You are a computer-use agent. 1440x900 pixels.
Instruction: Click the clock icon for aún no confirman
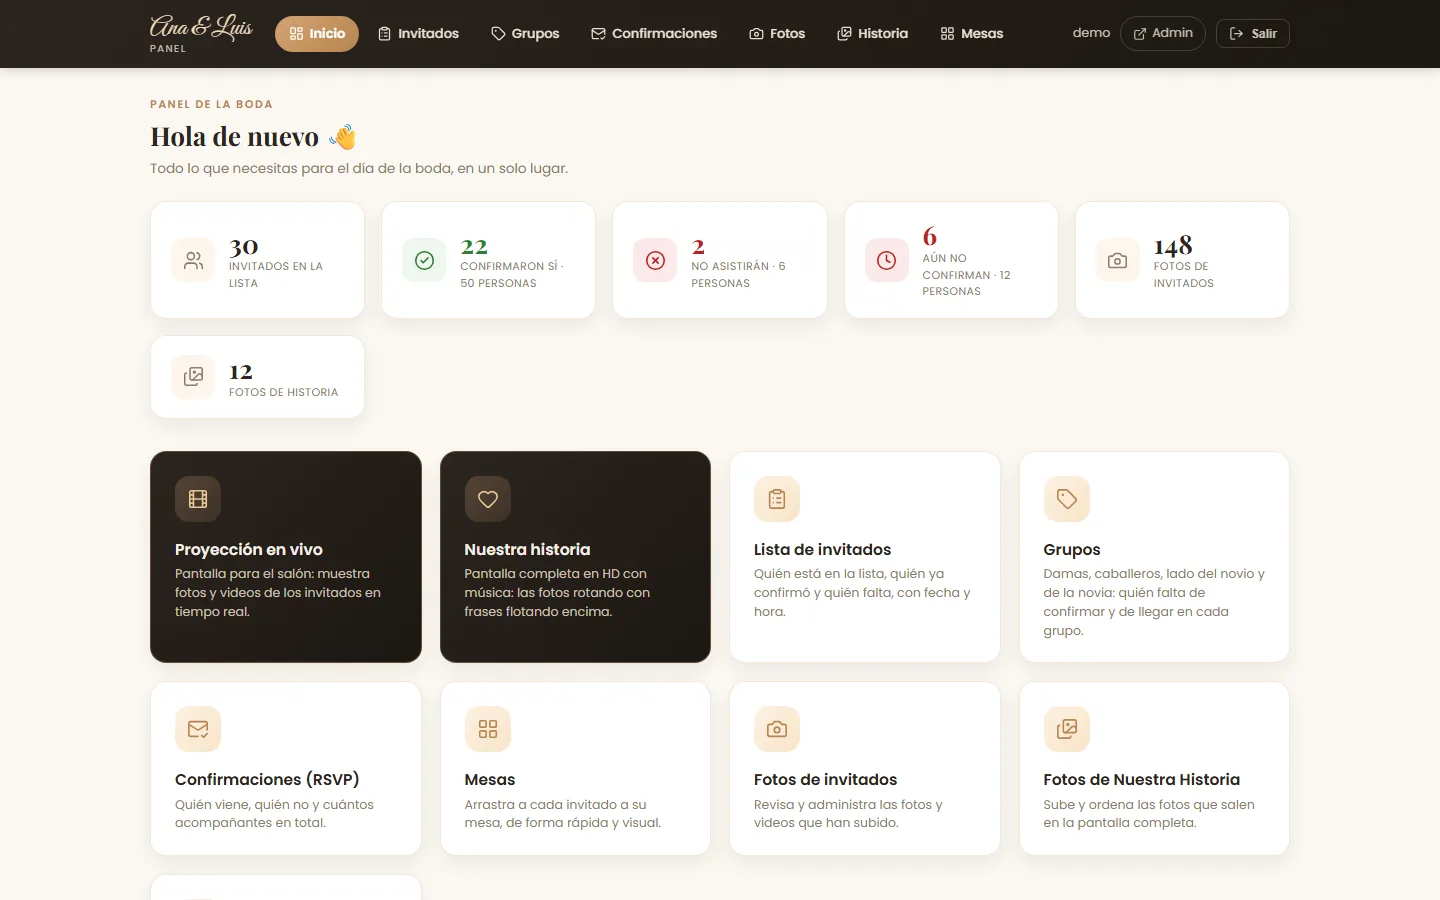pyautogui.click(x=887, y=260)
